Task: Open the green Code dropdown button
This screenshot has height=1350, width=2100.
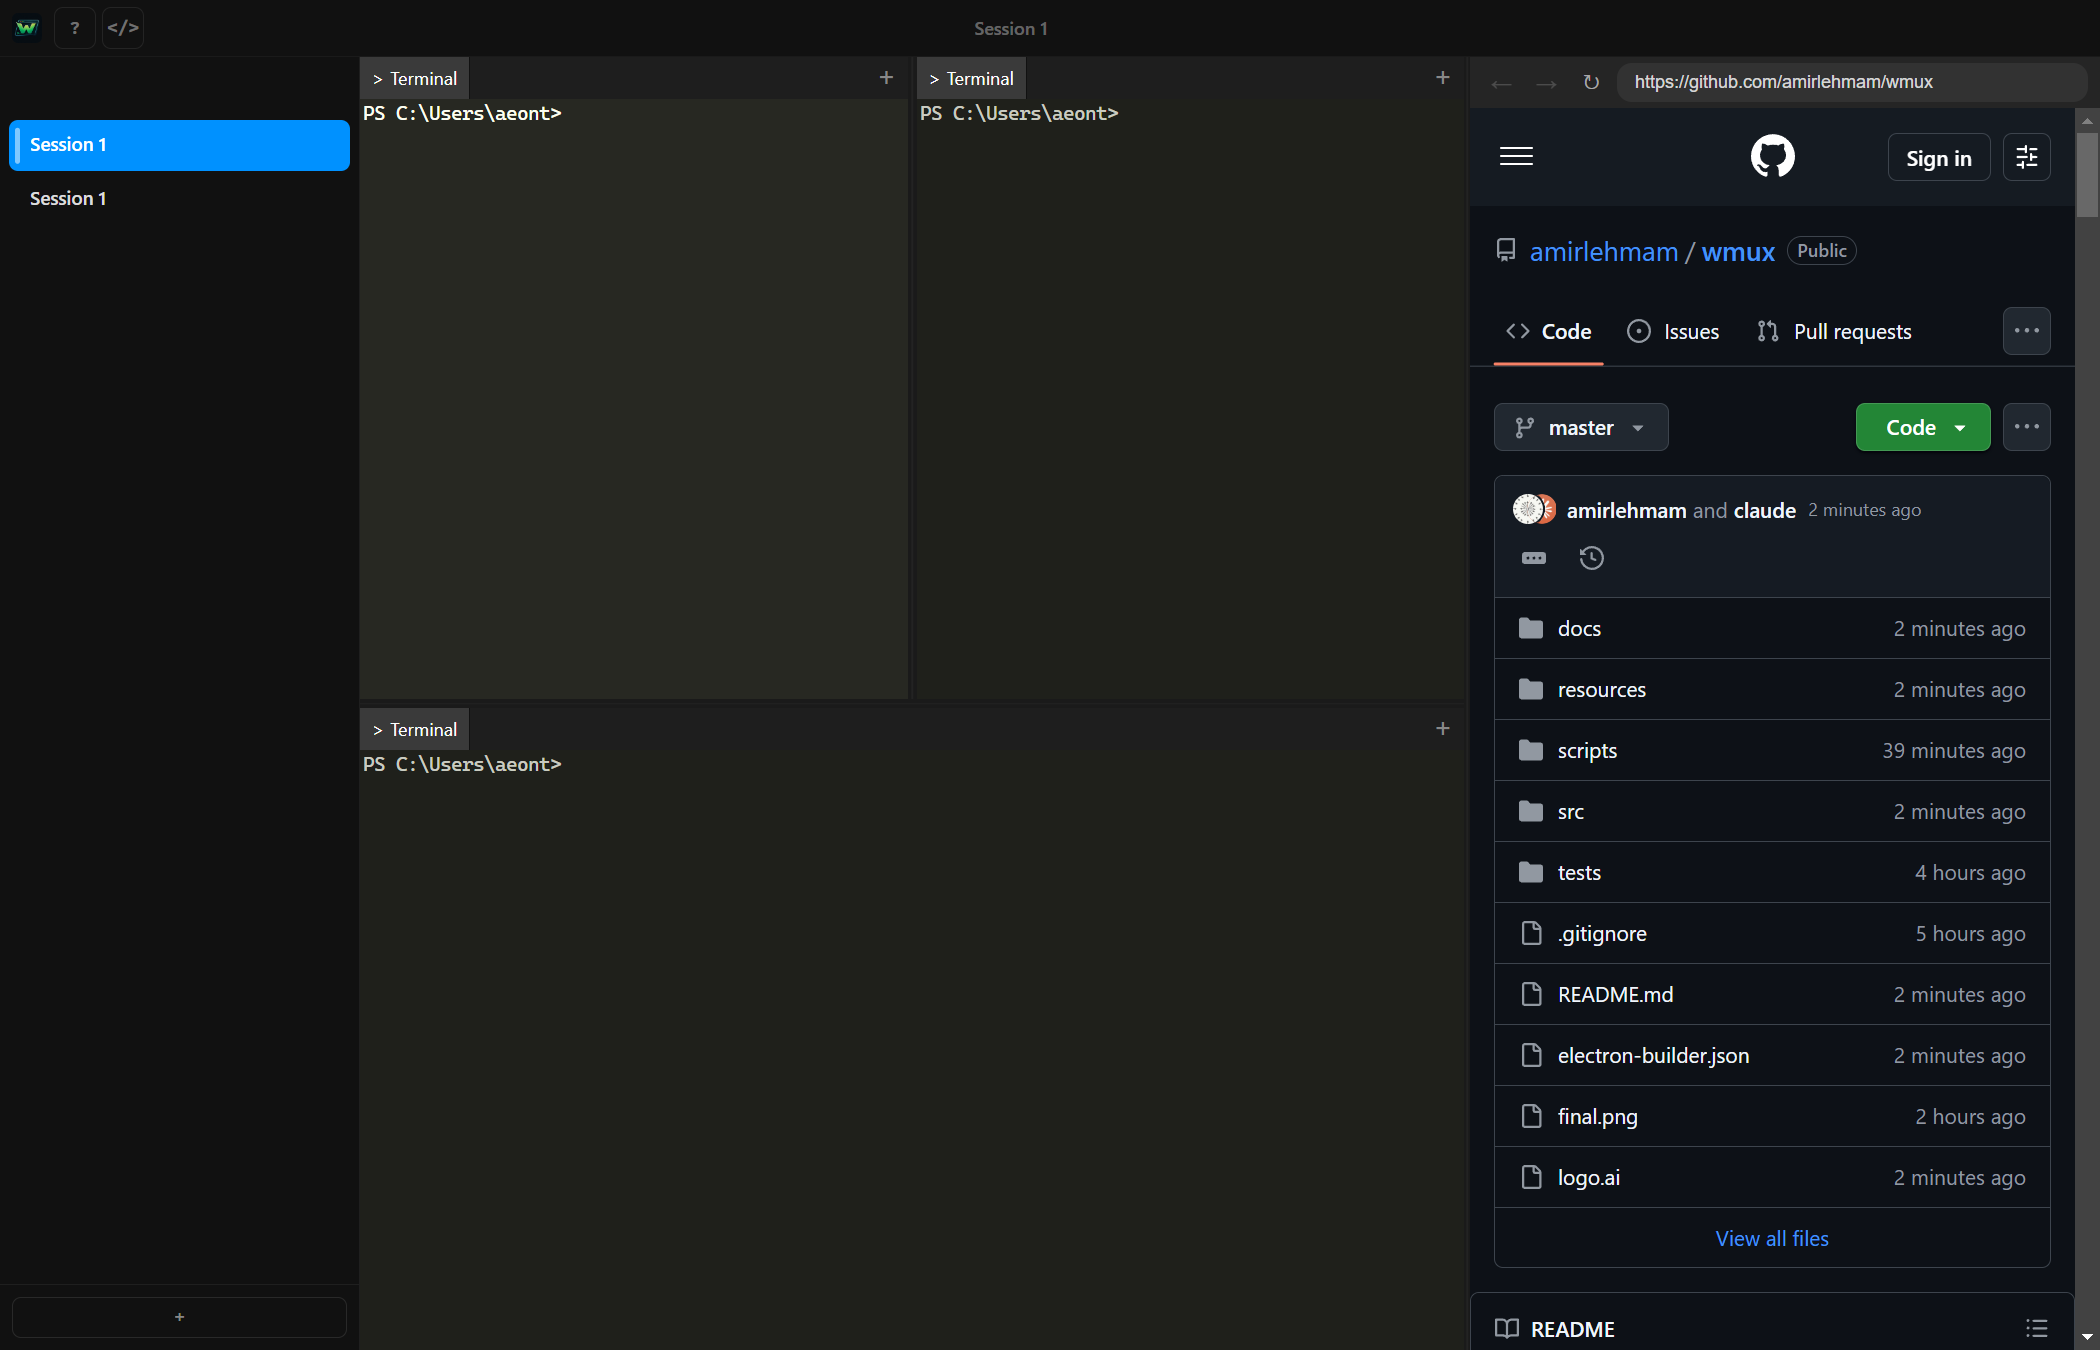Action: tap(1923, 428)
